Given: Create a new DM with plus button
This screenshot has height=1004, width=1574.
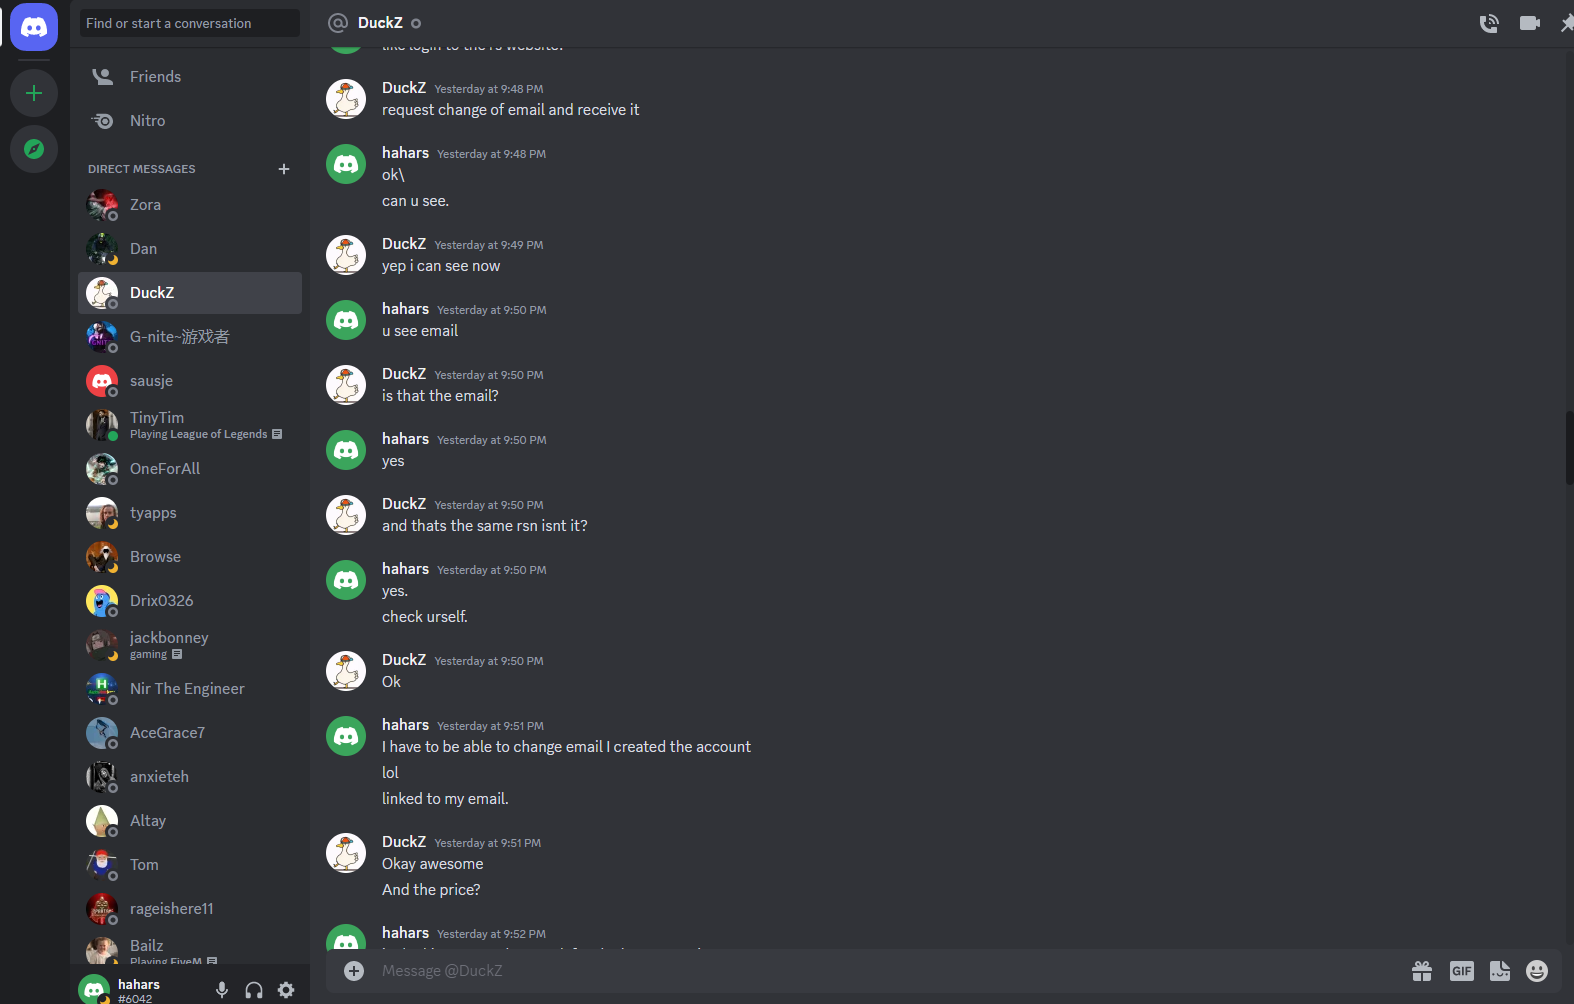Looking at the screenshot, I should tap(284, 169).
